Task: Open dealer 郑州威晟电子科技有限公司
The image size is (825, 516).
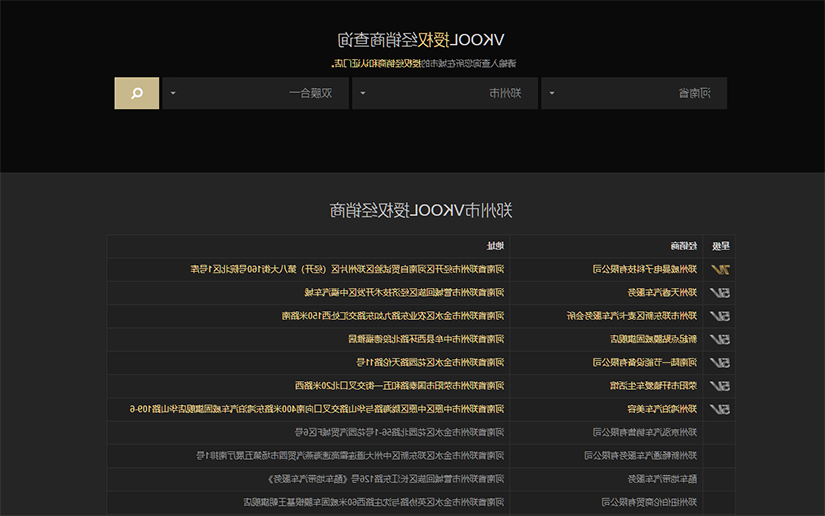Action: (x=645, y=269)
